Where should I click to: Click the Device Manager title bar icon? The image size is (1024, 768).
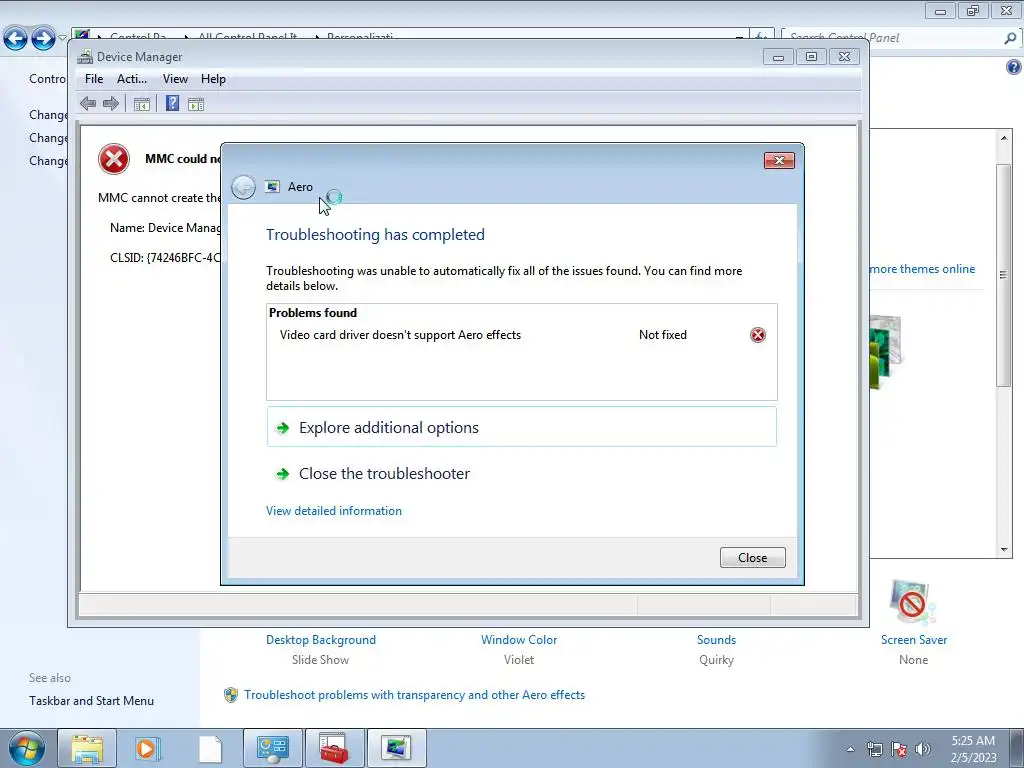(x=85, y=57)
